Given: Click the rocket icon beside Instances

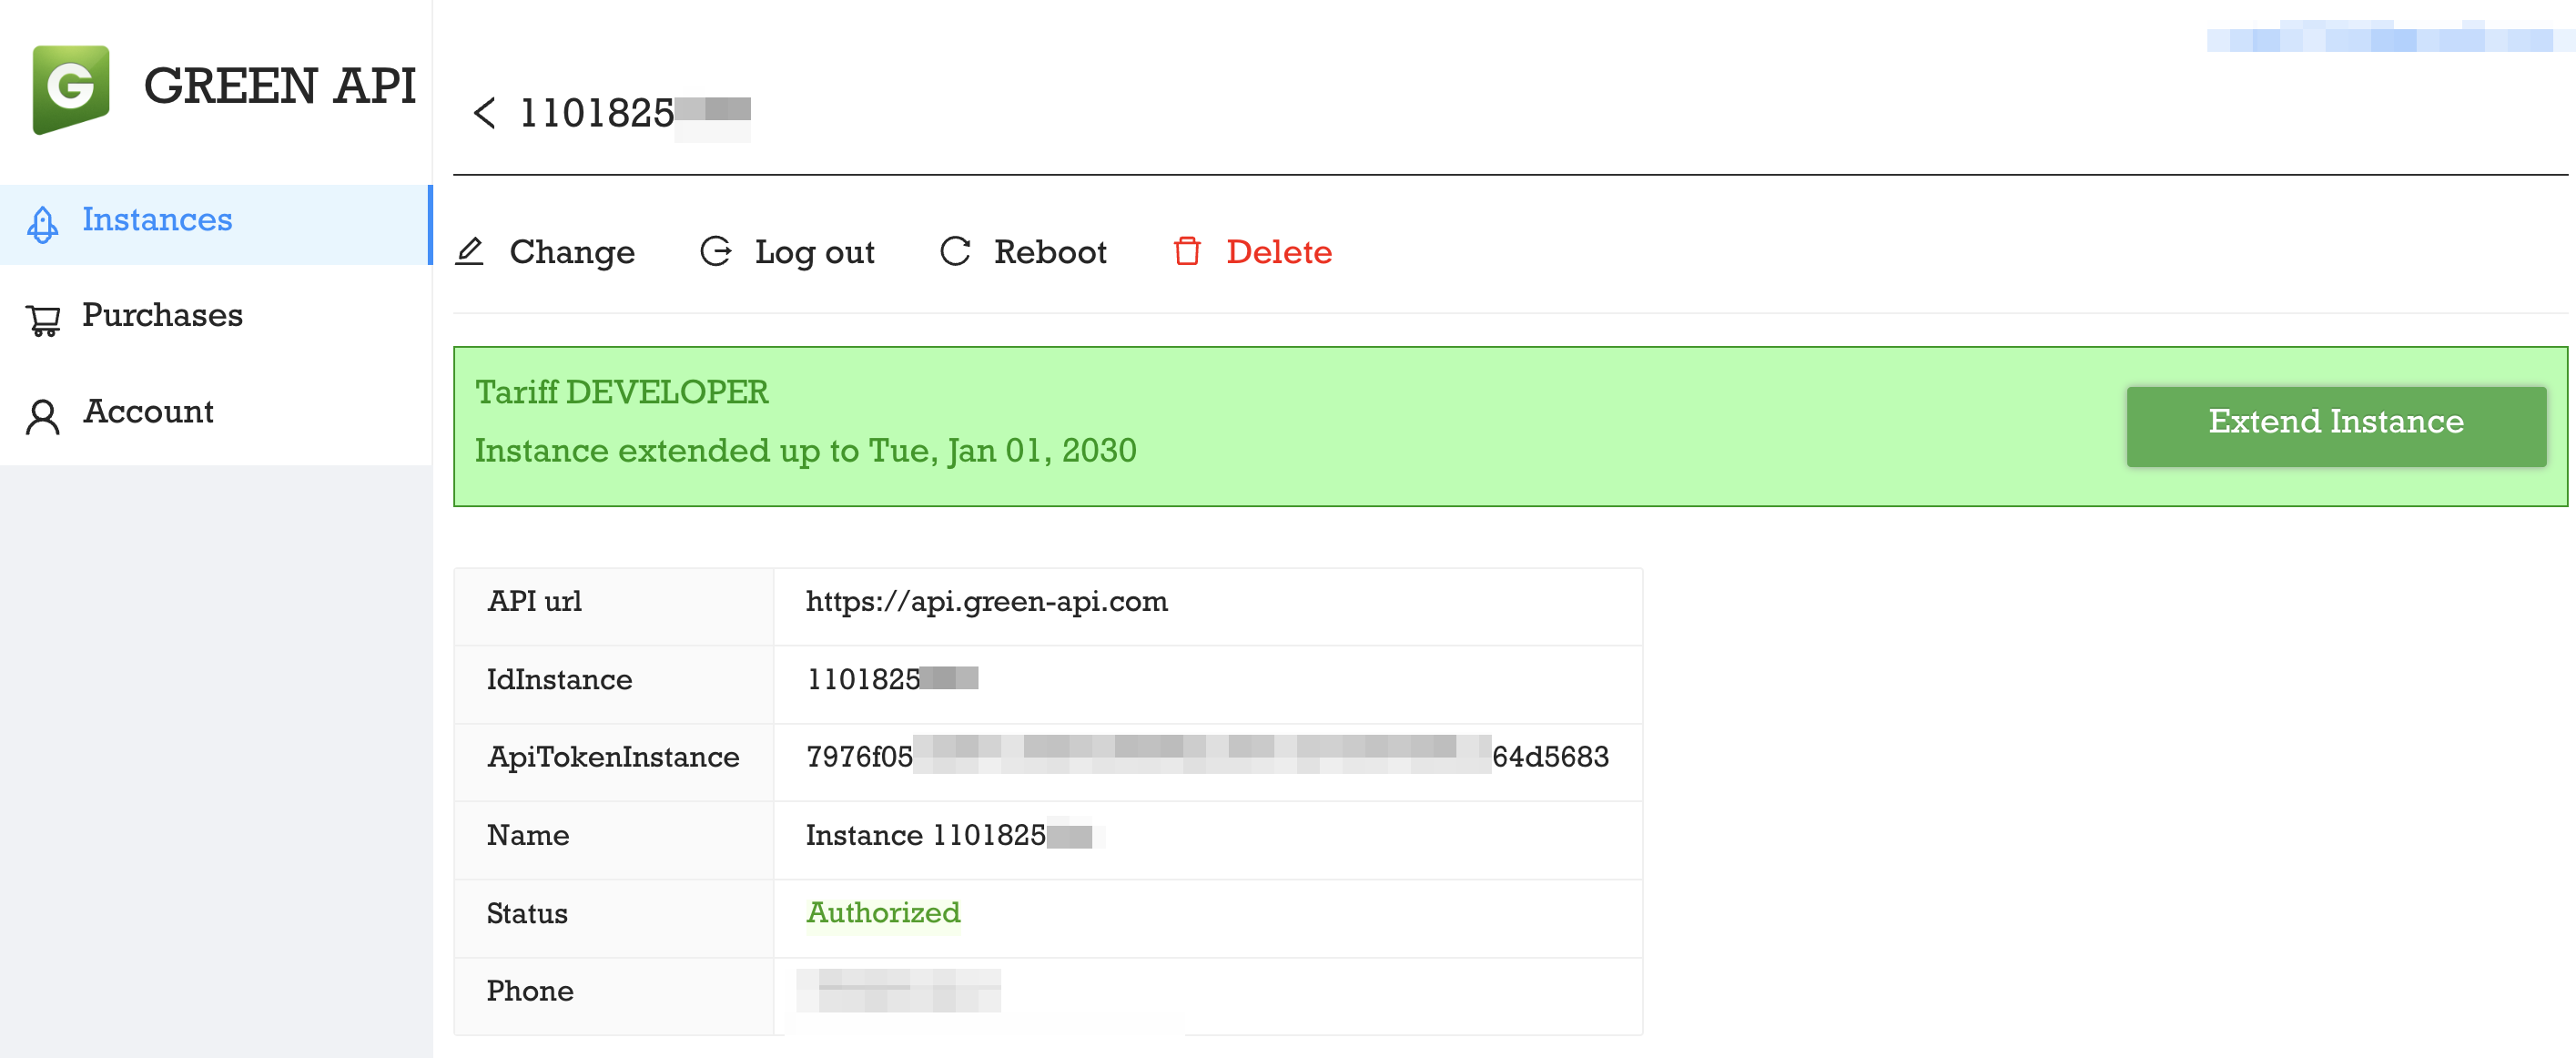Looking at the screenshot, I should click(x=42, y=223).
